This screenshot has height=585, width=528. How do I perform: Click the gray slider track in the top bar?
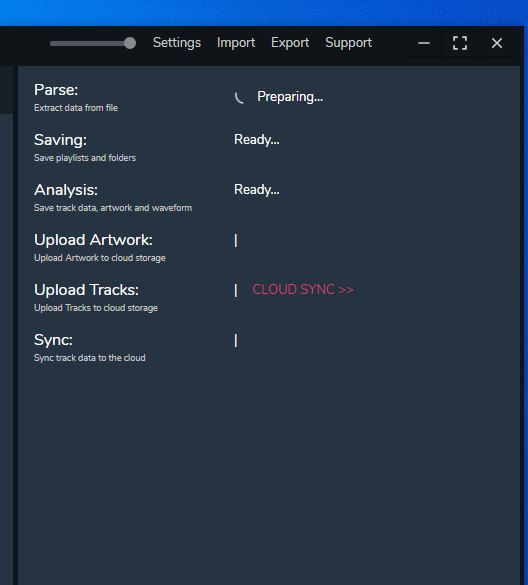point(90,43)
